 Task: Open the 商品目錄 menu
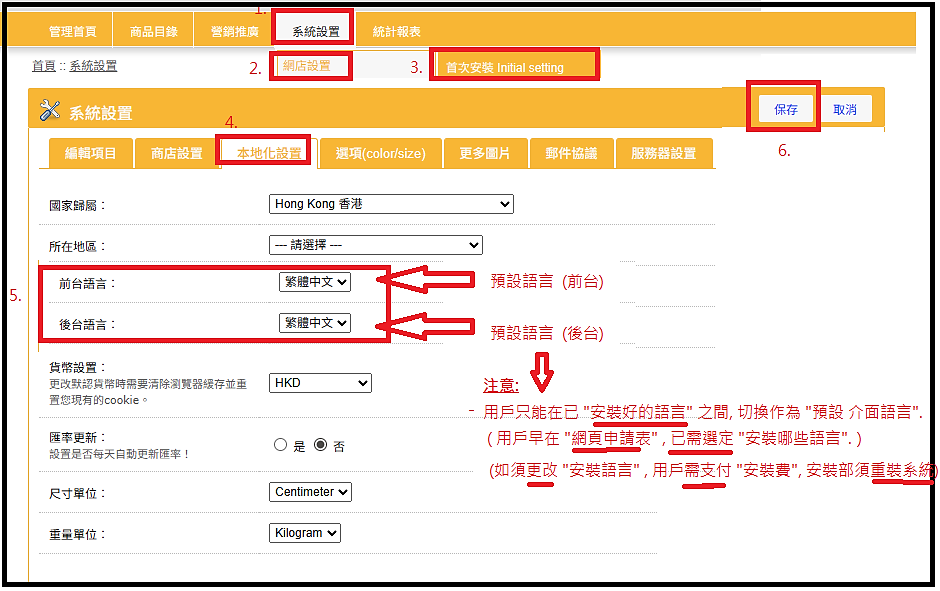[154, 32]
